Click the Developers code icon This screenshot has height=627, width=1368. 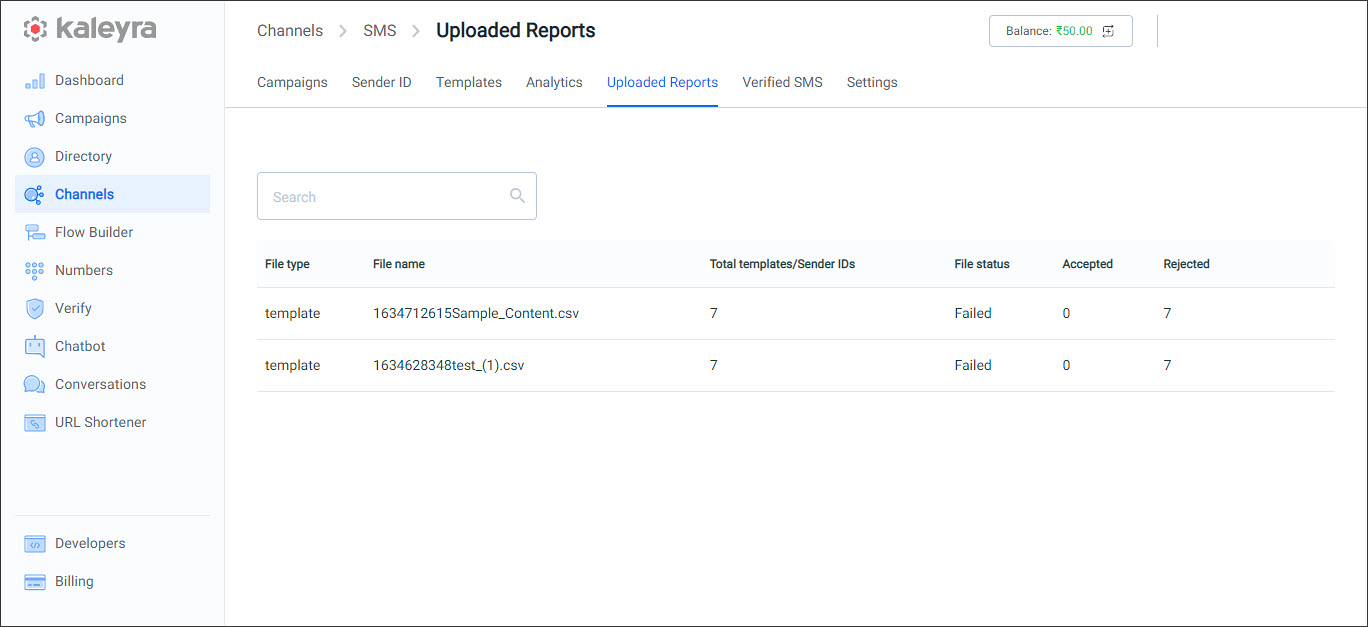coord(35,544)
